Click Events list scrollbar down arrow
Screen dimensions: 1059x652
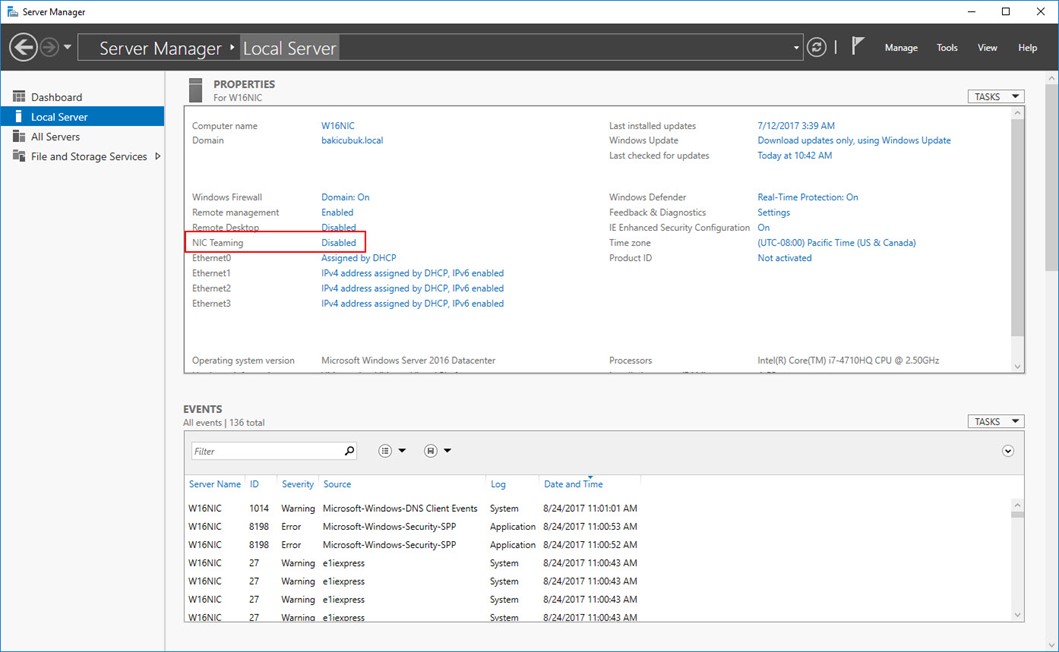click(1017, 615)
